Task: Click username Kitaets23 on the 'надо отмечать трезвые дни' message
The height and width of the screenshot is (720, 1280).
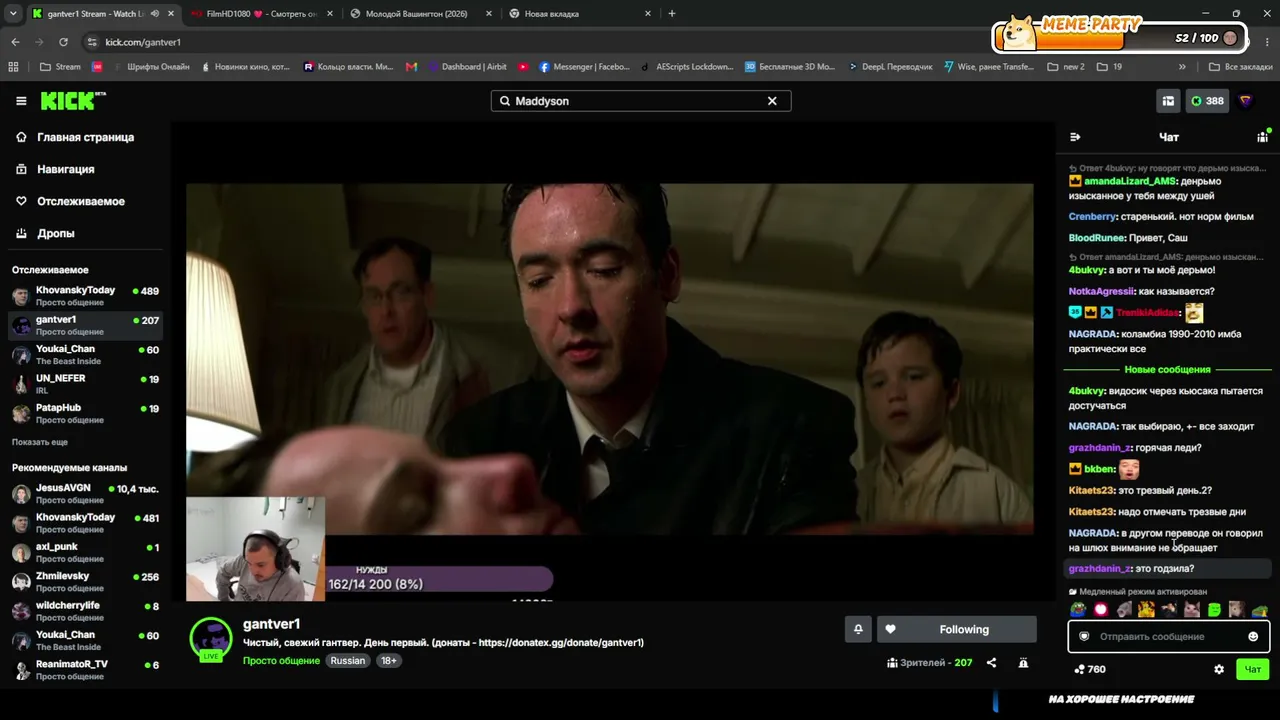Action: coord(1091,512)
